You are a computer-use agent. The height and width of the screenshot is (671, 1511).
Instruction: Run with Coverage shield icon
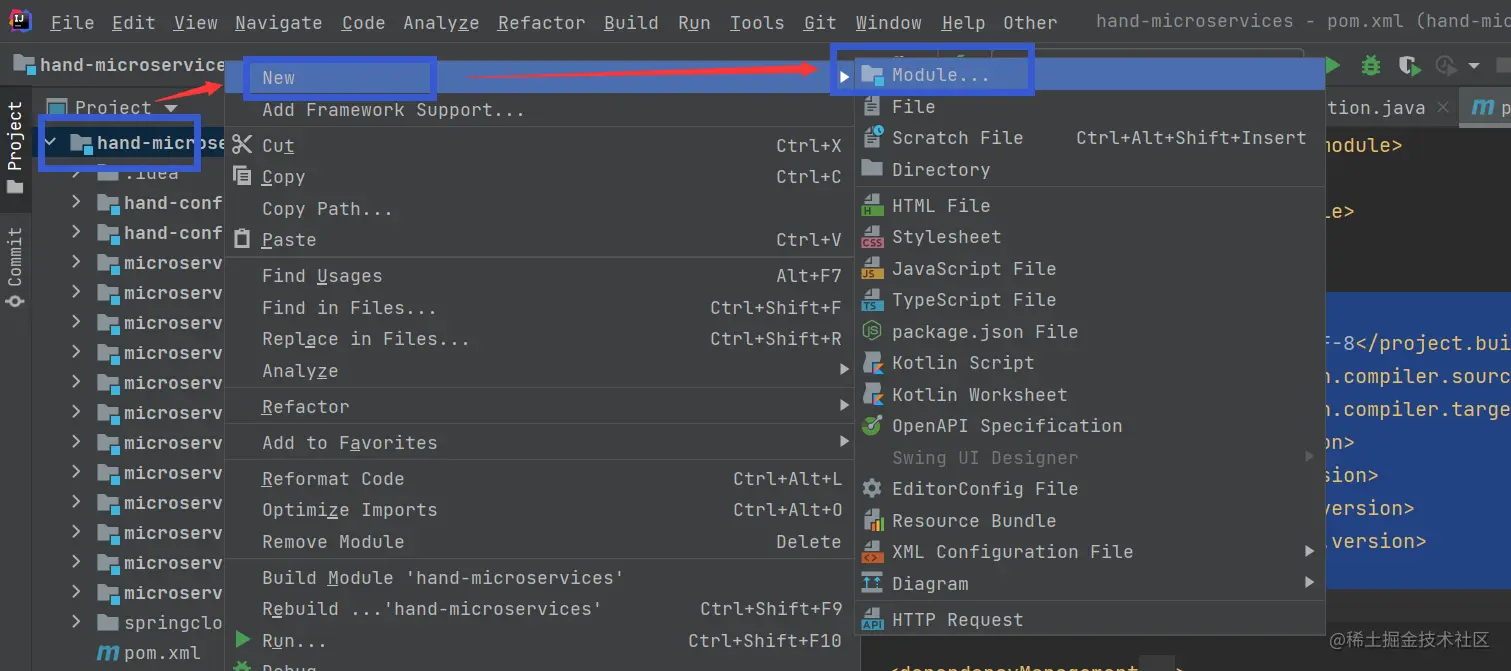click(x=1409, y=66)
